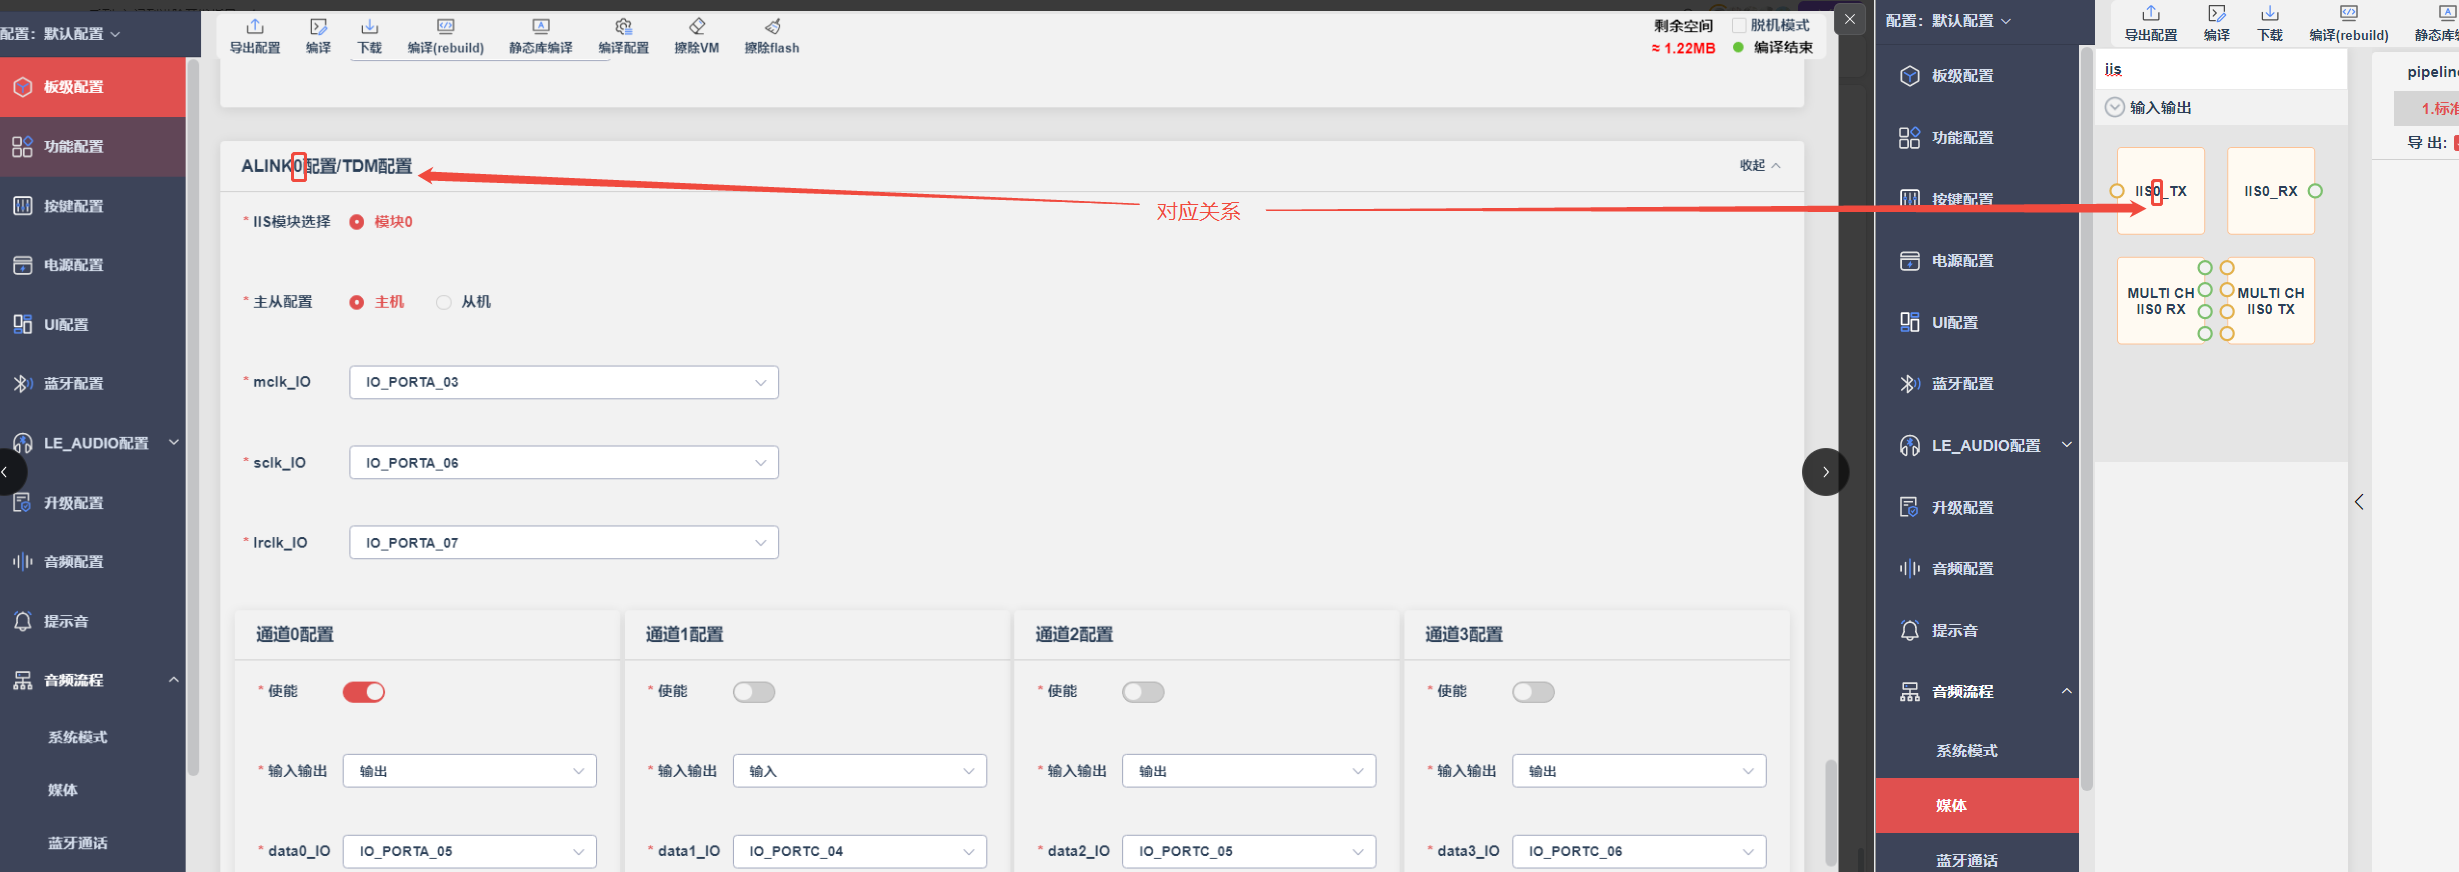The width and height of the screenshot is (2459, 872).
Task: Click the IIS0_RX node block
Action: pos(2271,191)
